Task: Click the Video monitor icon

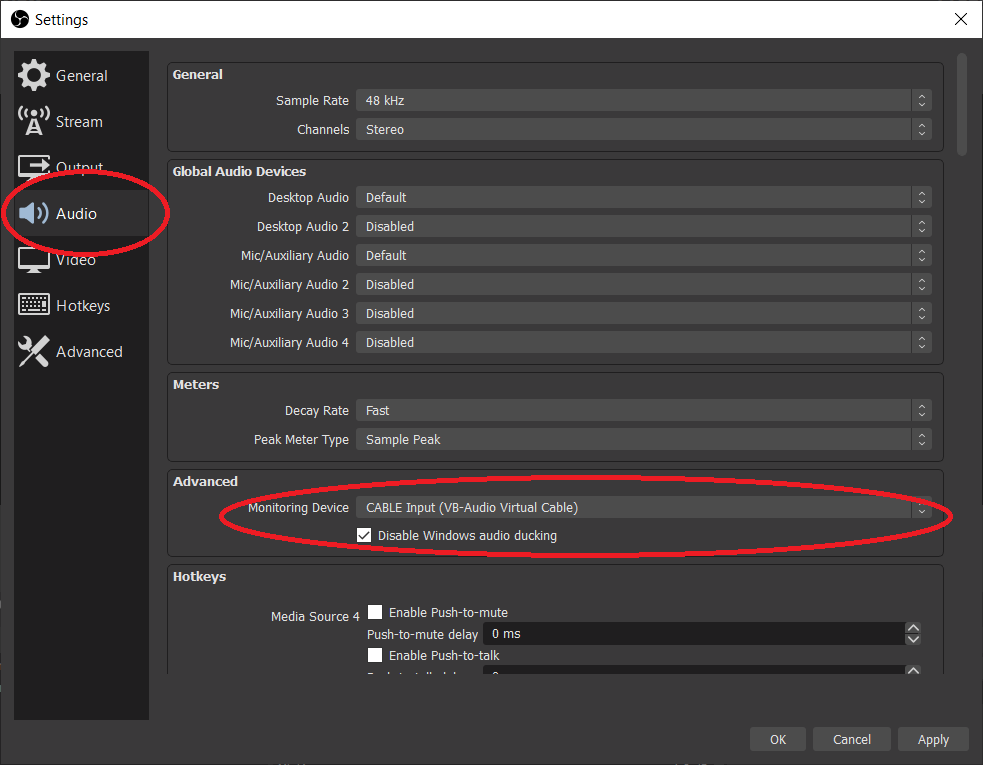Action: (33, 260)
